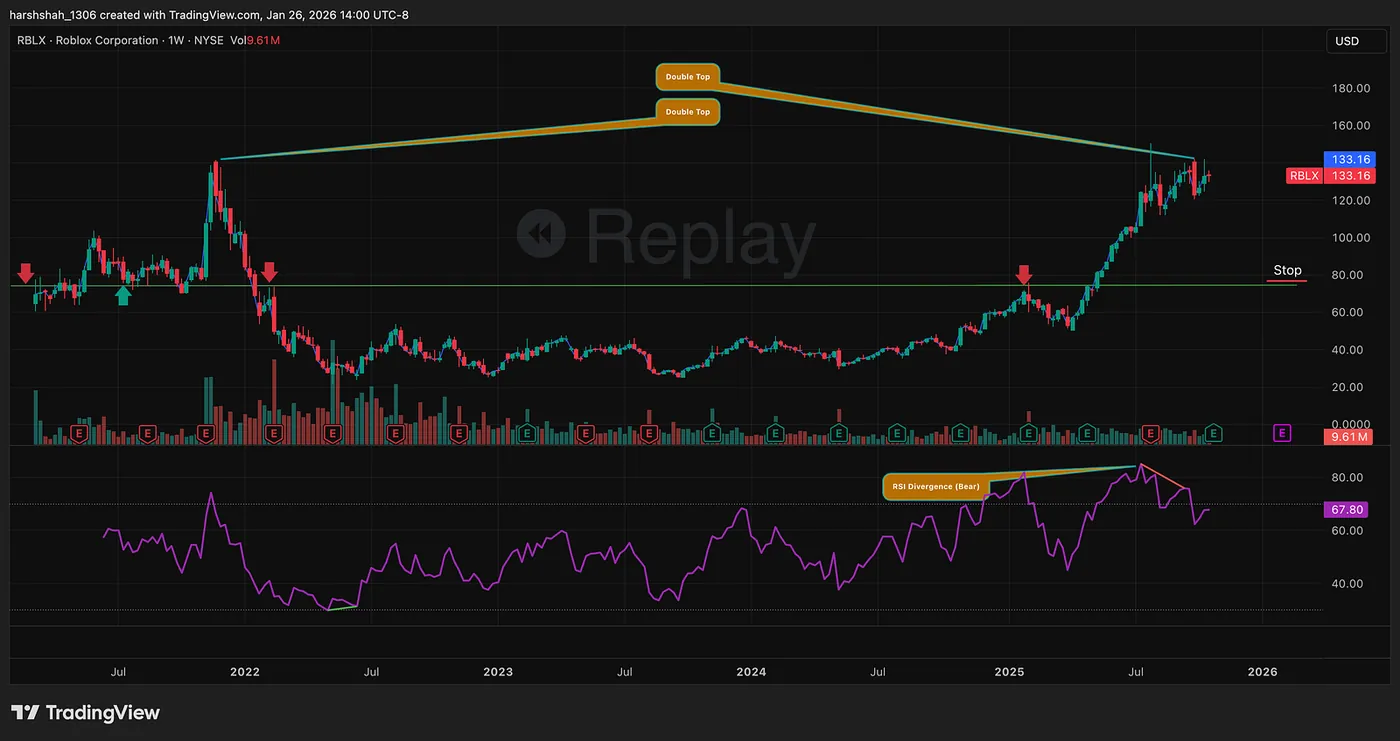
Task: Click the blue 133.16 price label
Action: tap(1349, 159)
